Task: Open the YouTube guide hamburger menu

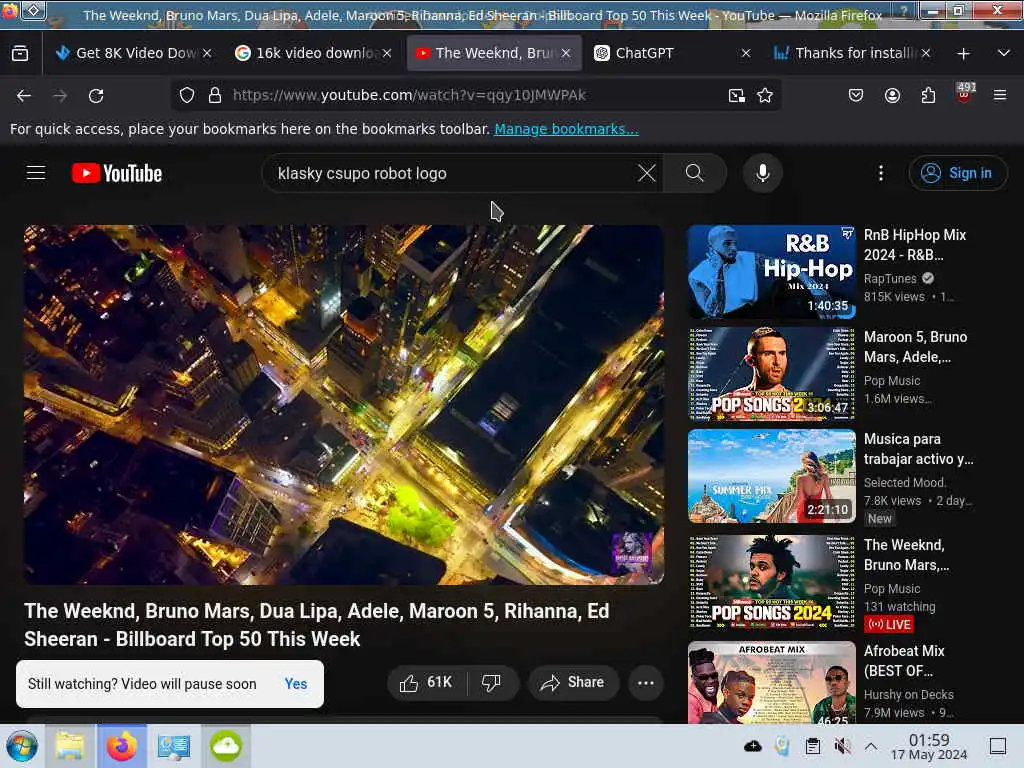Action: (36, 173)
